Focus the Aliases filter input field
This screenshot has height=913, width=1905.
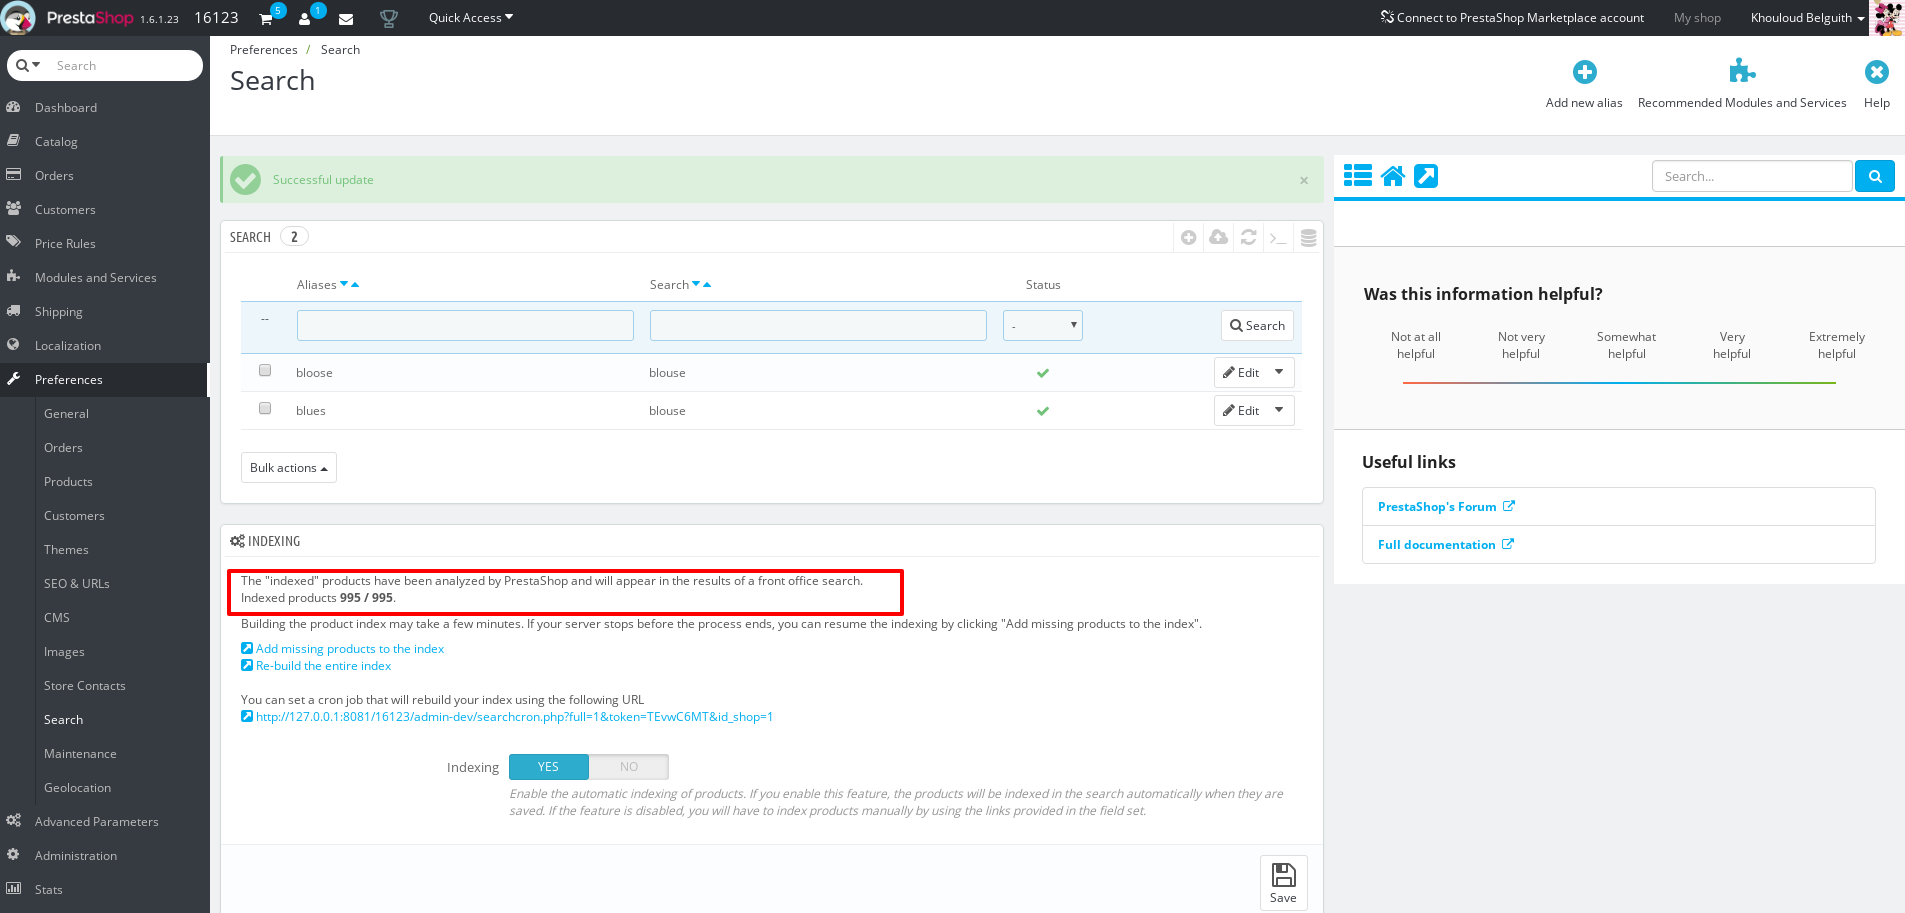tap(465, 325)
